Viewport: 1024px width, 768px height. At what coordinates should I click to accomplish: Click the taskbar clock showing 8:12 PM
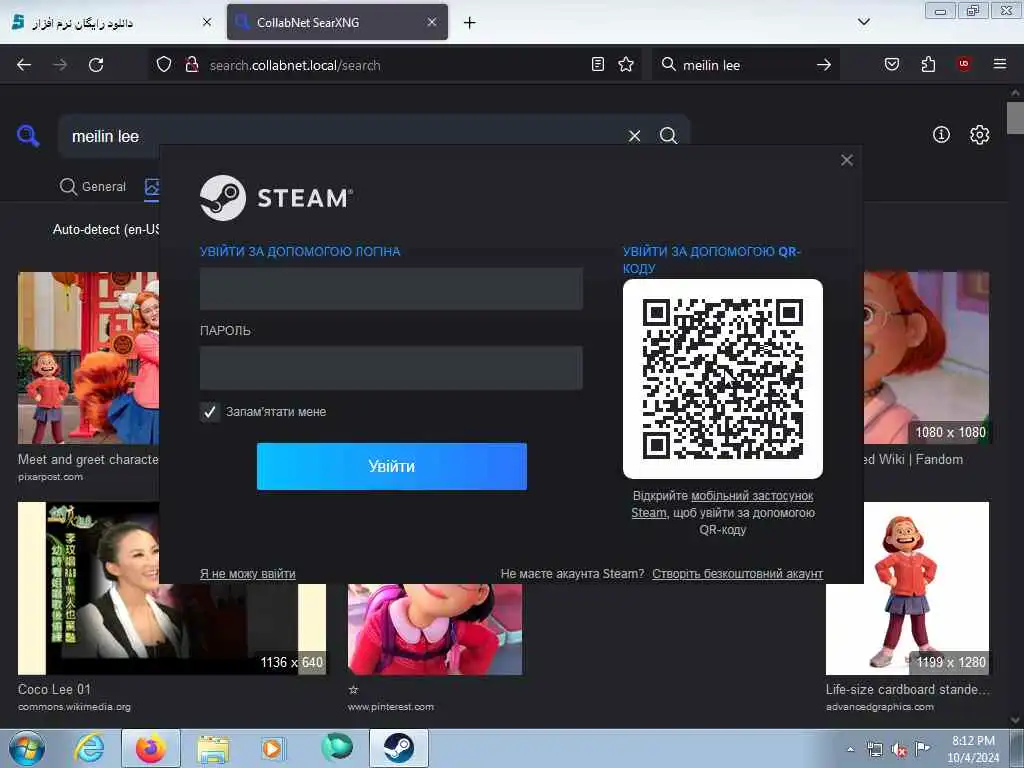973,749
